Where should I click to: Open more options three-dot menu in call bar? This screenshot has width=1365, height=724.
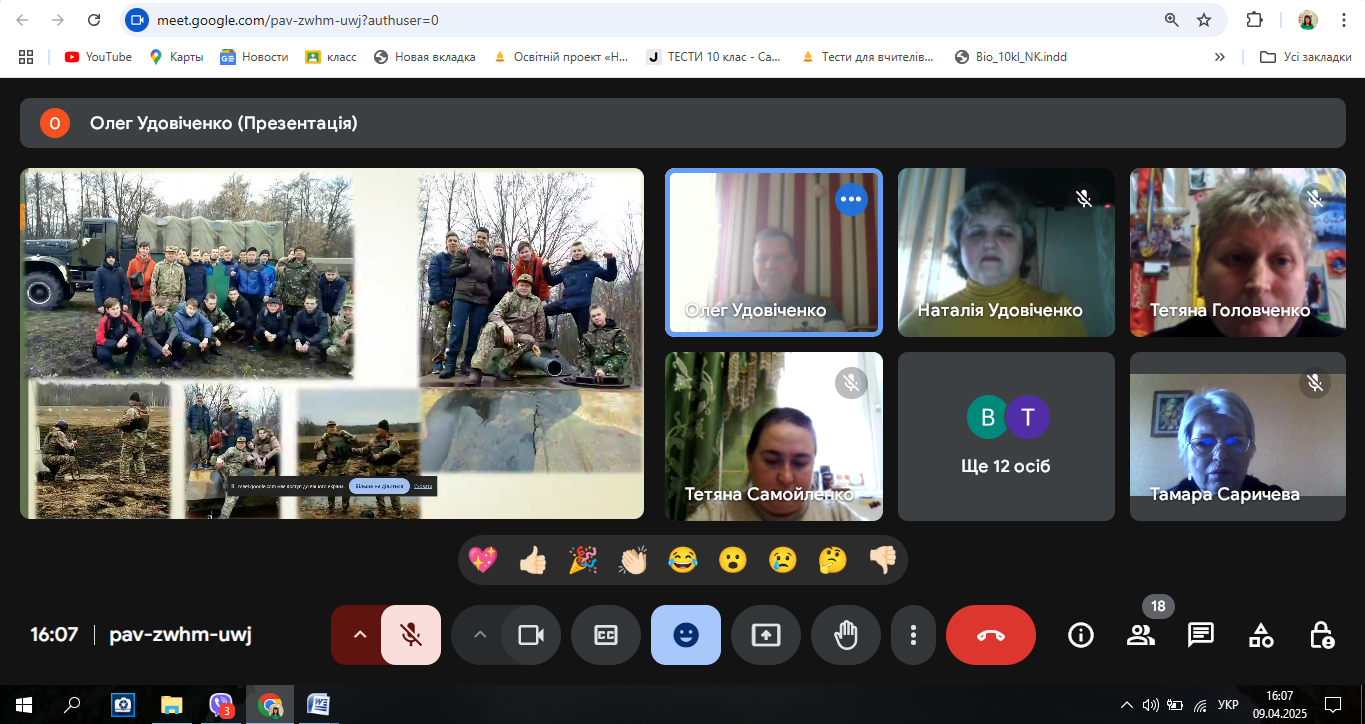(x=913, y=635)
